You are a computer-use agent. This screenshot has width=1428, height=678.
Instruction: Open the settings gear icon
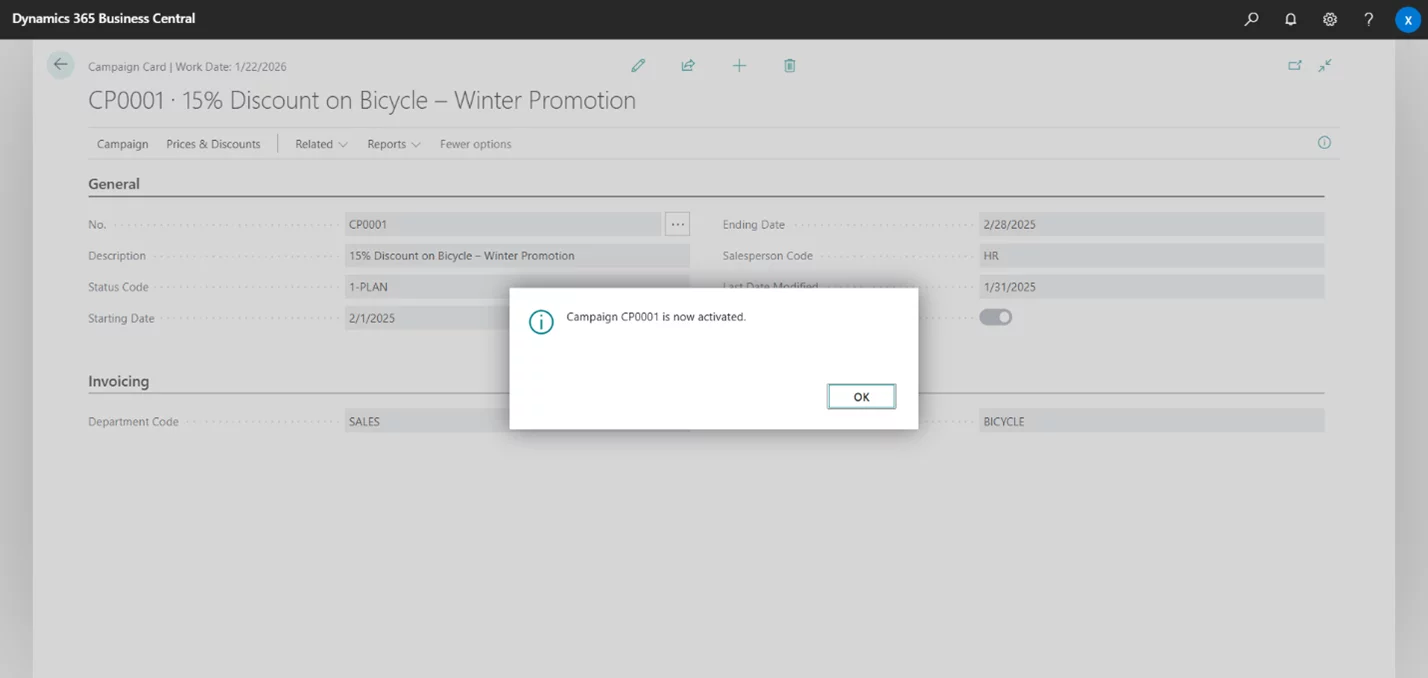click(1329, 19)
